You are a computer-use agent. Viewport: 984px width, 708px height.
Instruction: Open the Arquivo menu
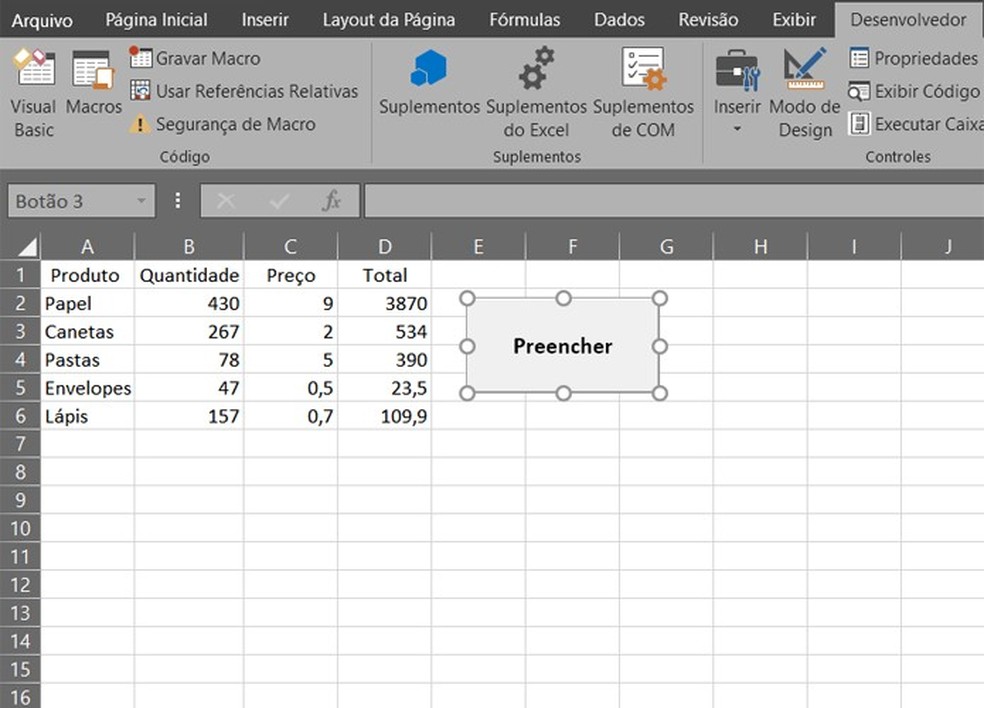42,19
